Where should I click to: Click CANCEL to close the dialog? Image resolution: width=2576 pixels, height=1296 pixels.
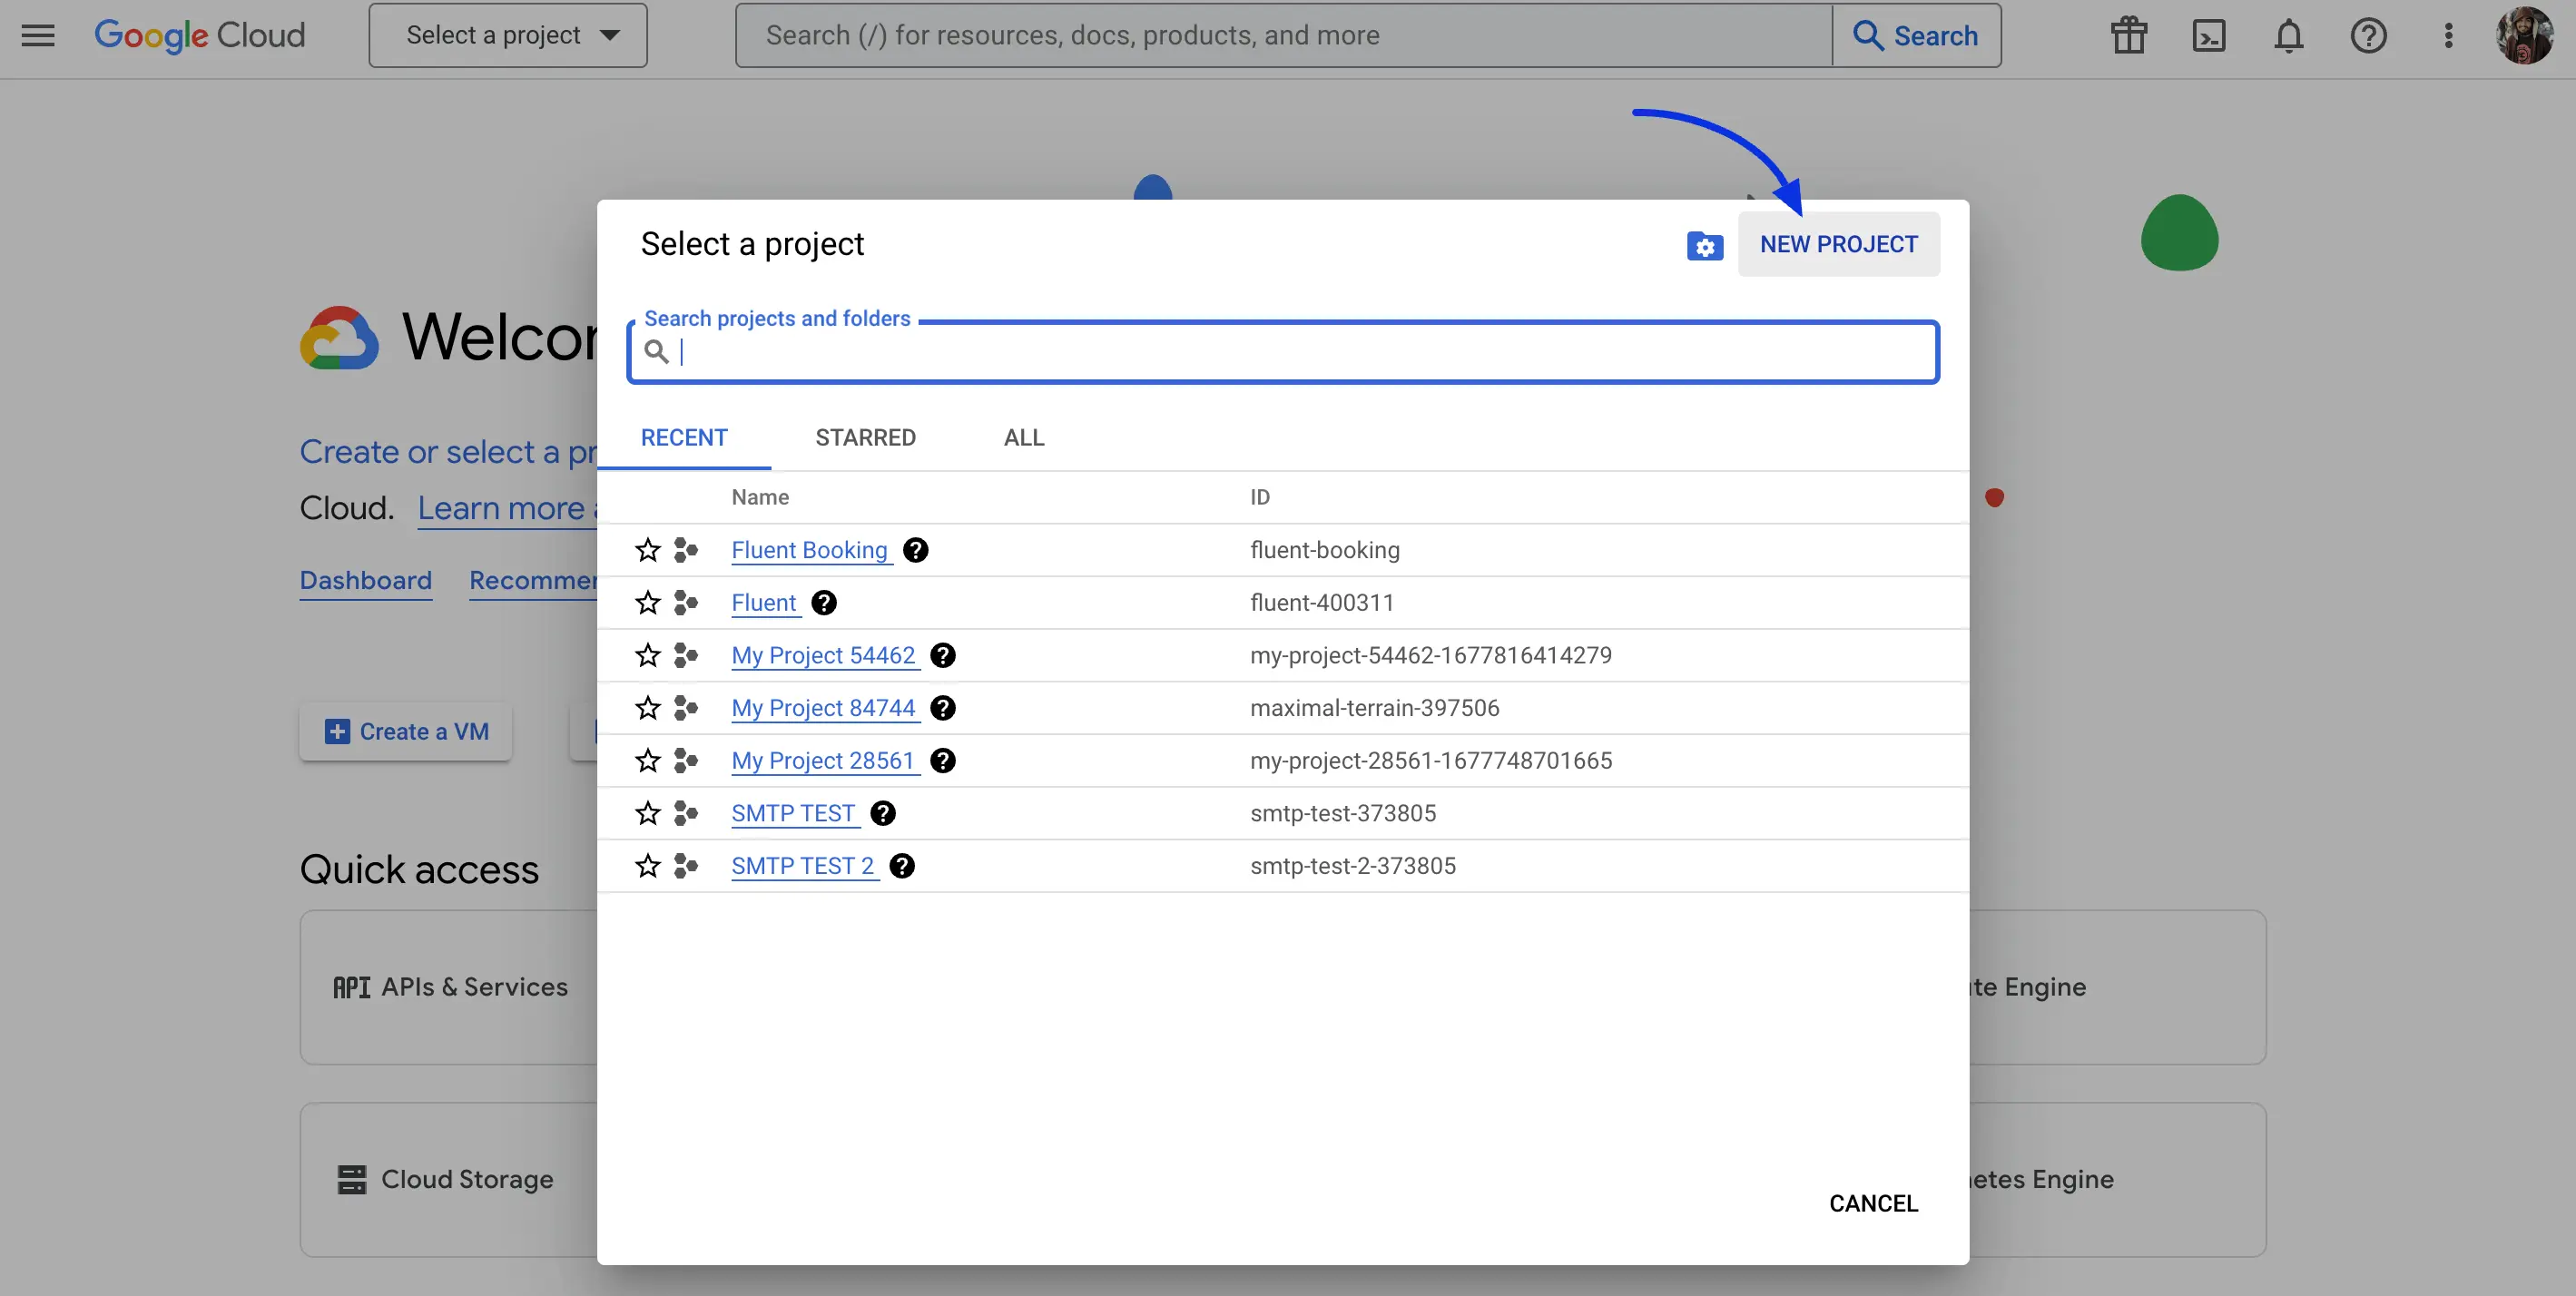point(1873,1203)
